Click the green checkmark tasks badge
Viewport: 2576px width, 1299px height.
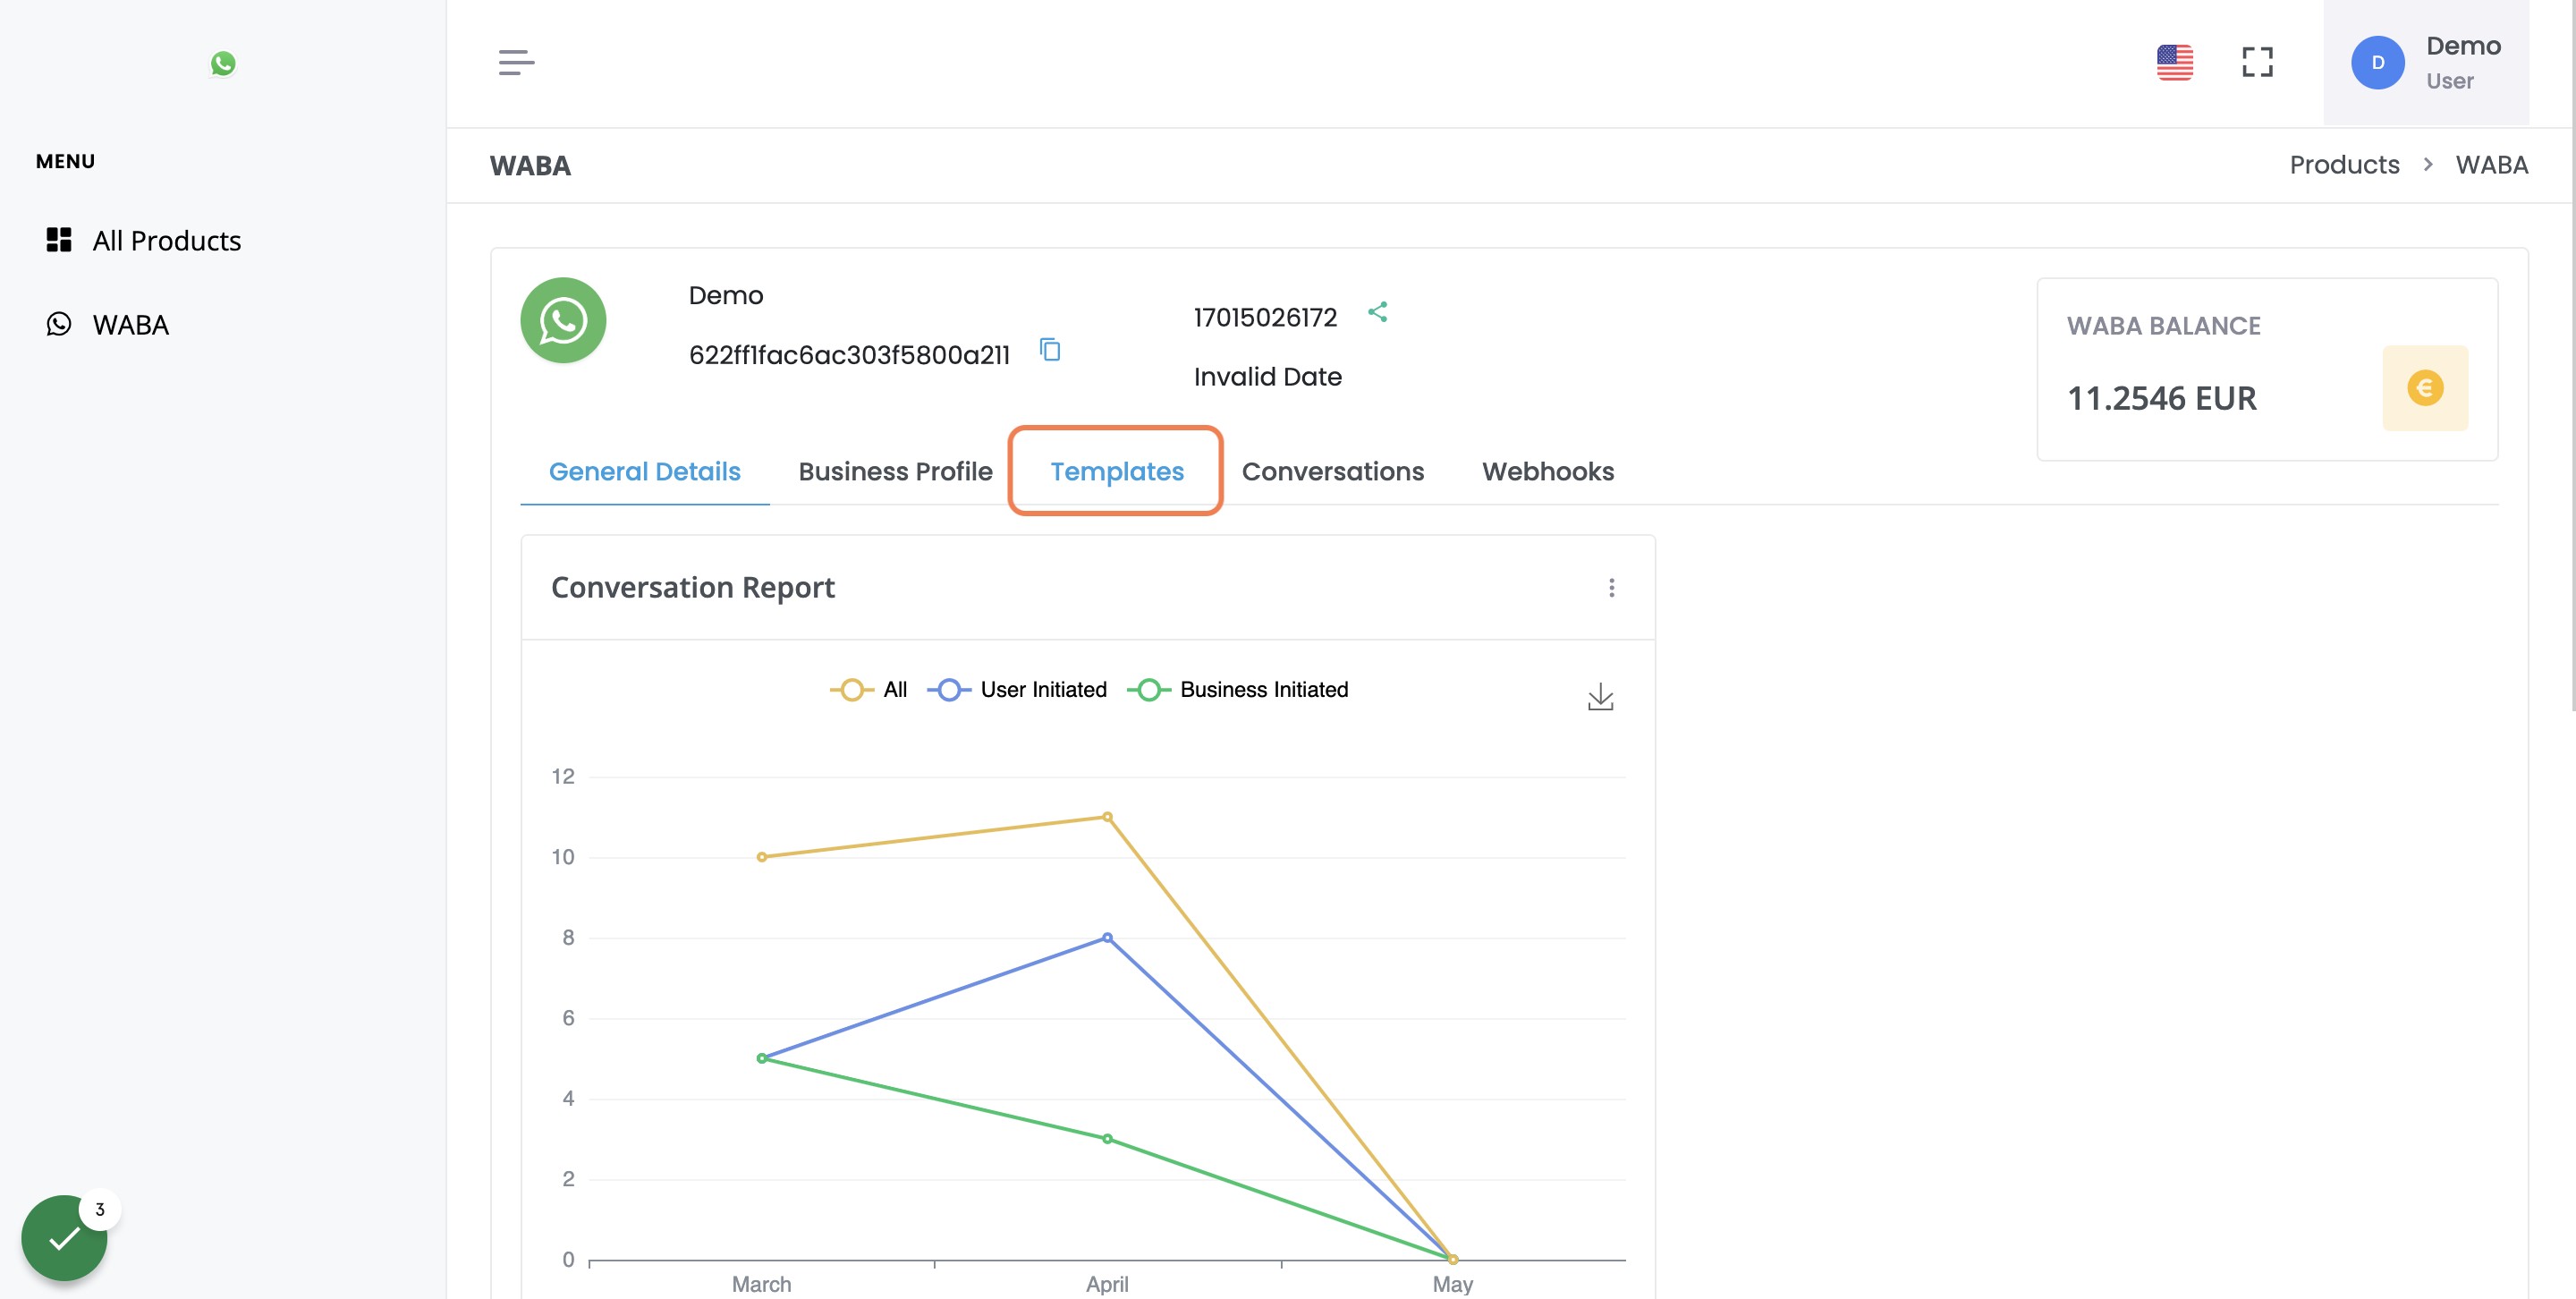pyautogui.click(x=64, y=1237)
